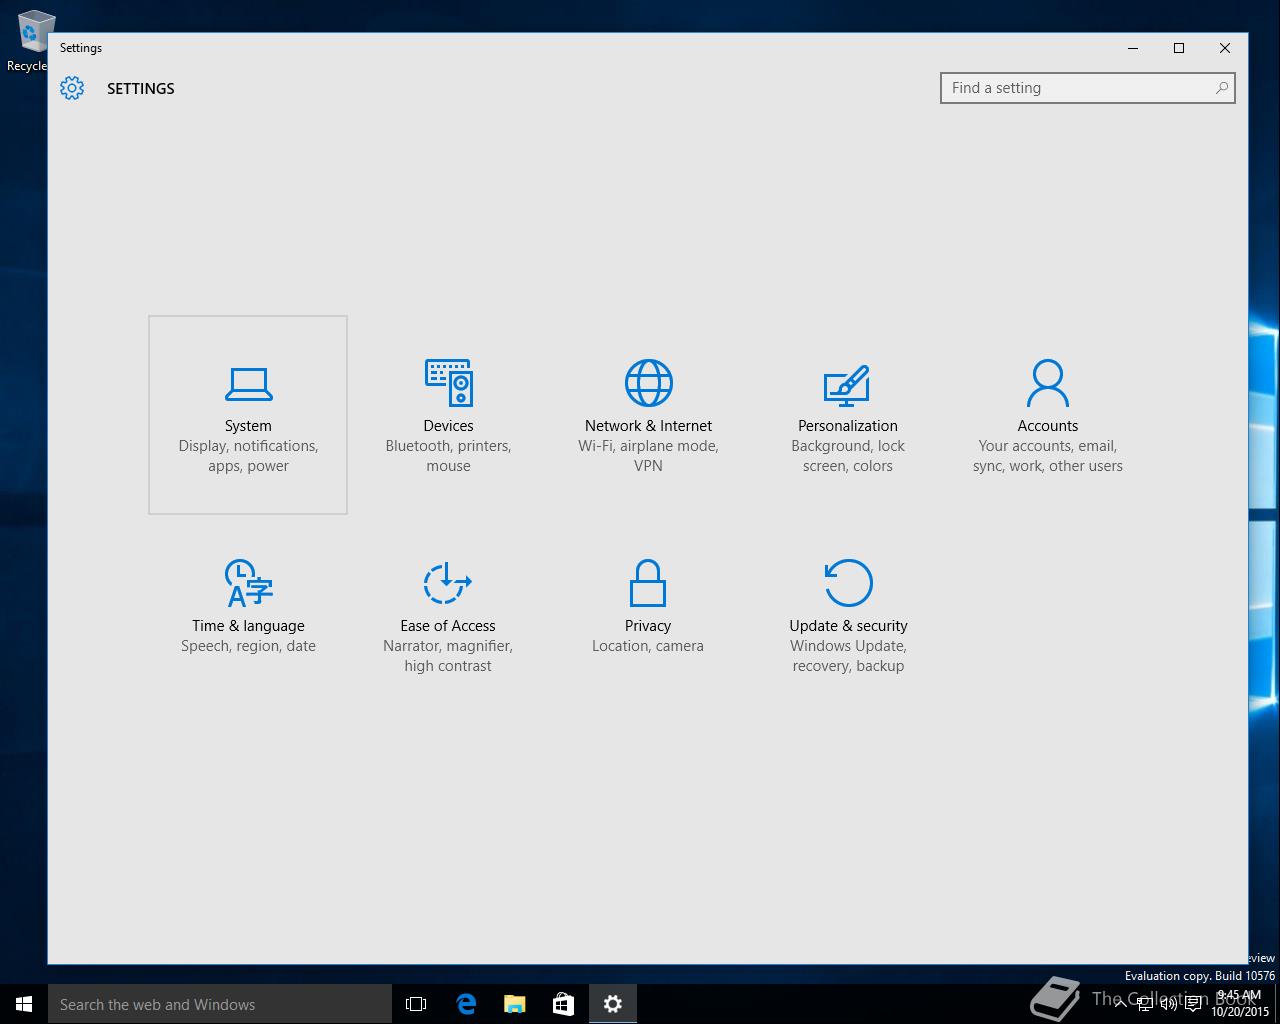Click 'Bluetooth, printers, mouse' description

coord(448,456)
